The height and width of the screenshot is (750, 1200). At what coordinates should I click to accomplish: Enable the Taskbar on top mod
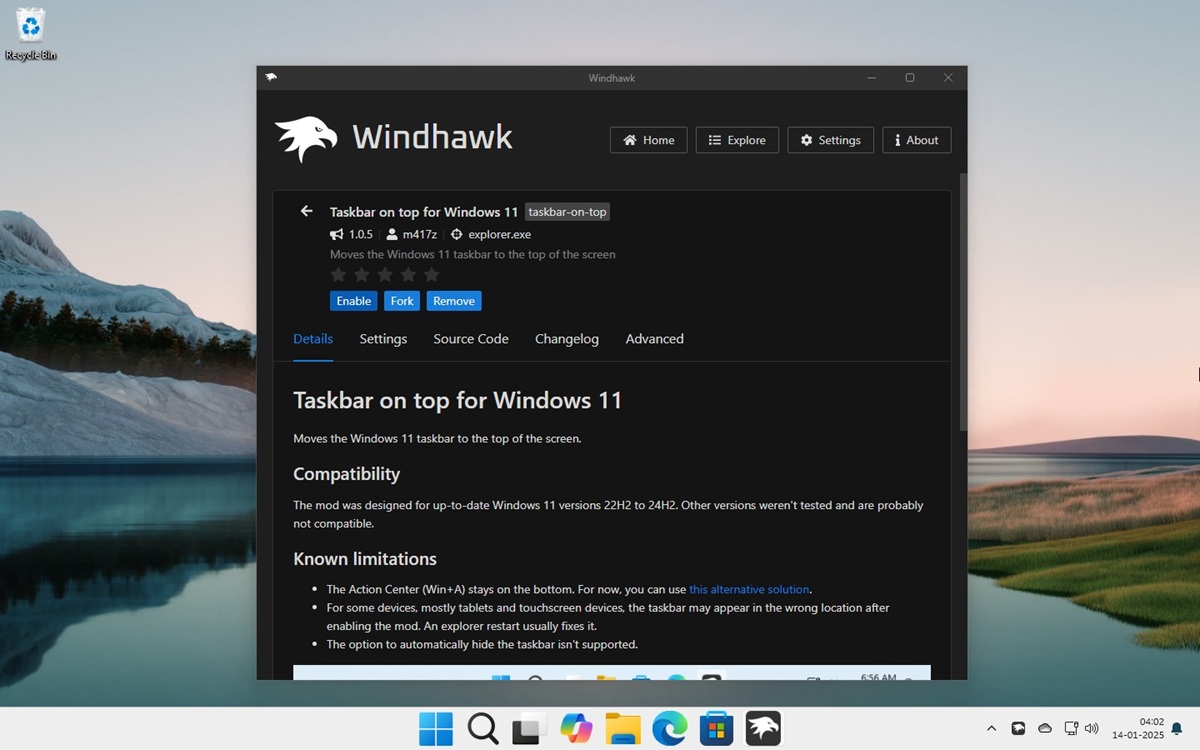coord(353,300)
